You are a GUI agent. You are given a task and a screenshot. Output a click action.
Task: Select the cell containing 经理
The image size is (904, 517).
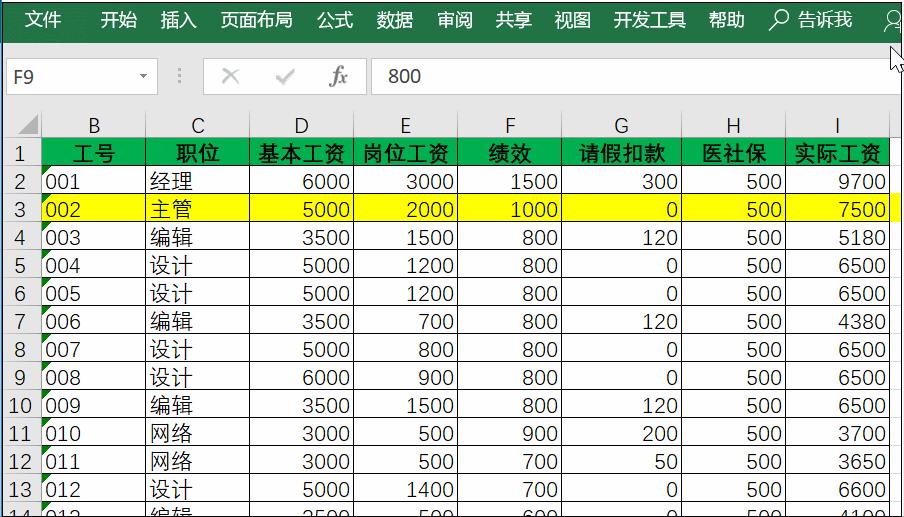point(198,181)
